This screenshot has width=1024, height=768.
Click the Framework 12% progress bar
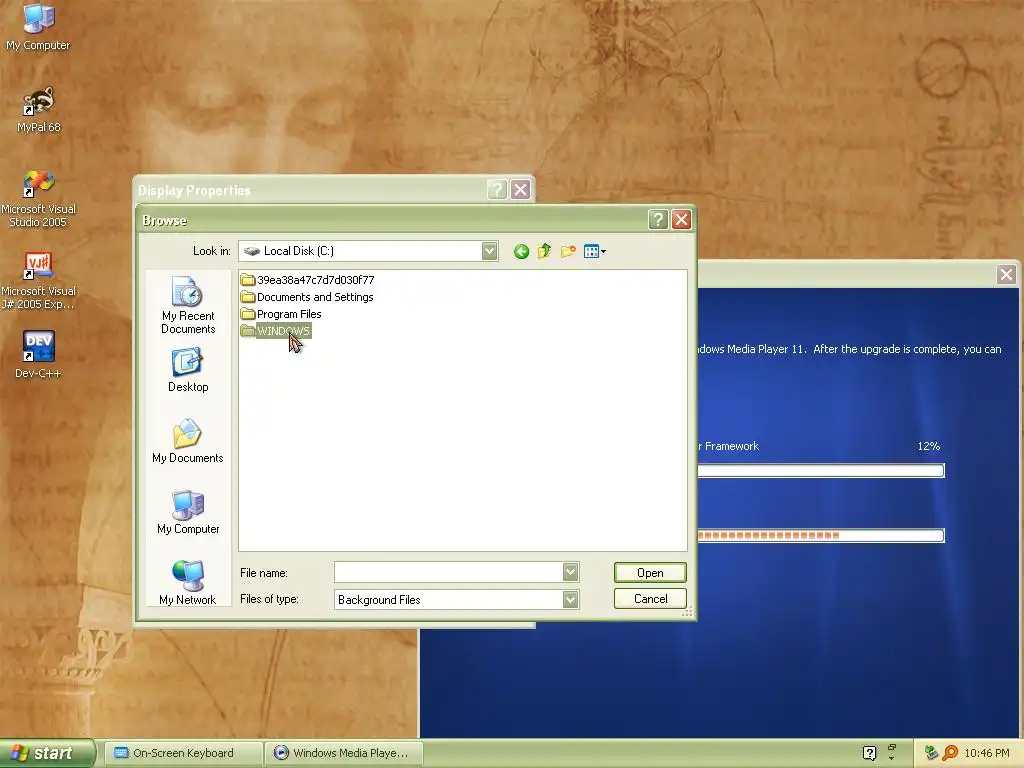(x=821, y=470)
